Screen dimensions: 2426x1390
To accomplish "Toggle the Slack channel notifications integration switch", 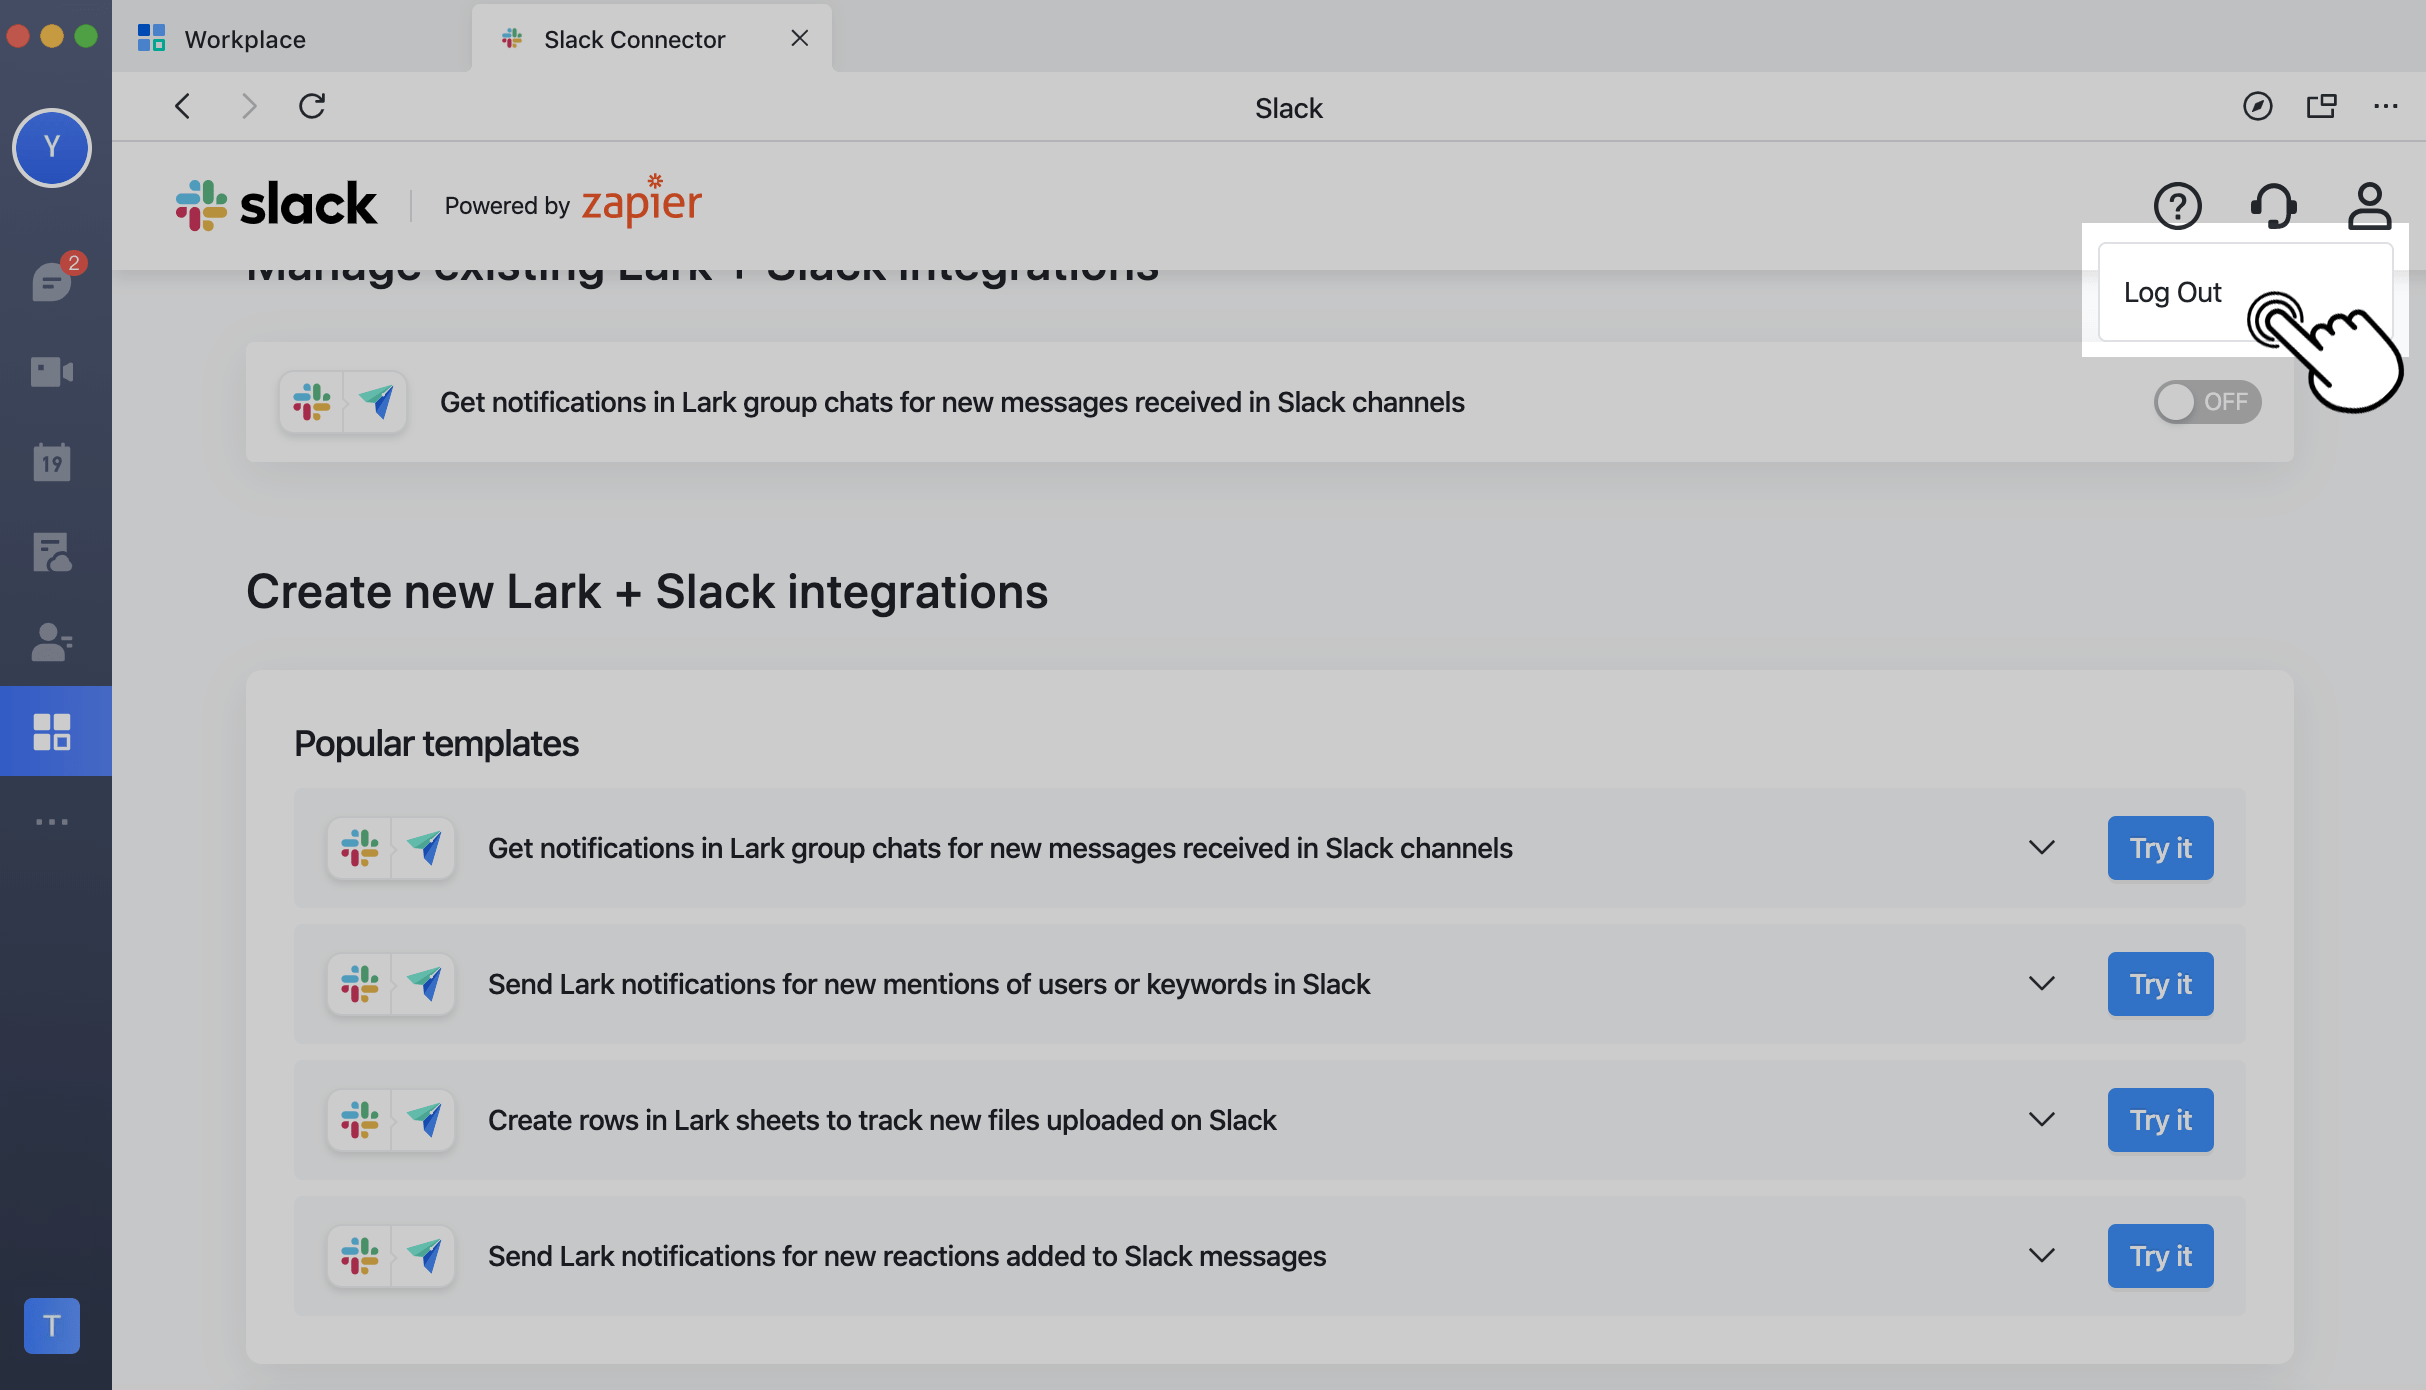I will [2206, 402].
